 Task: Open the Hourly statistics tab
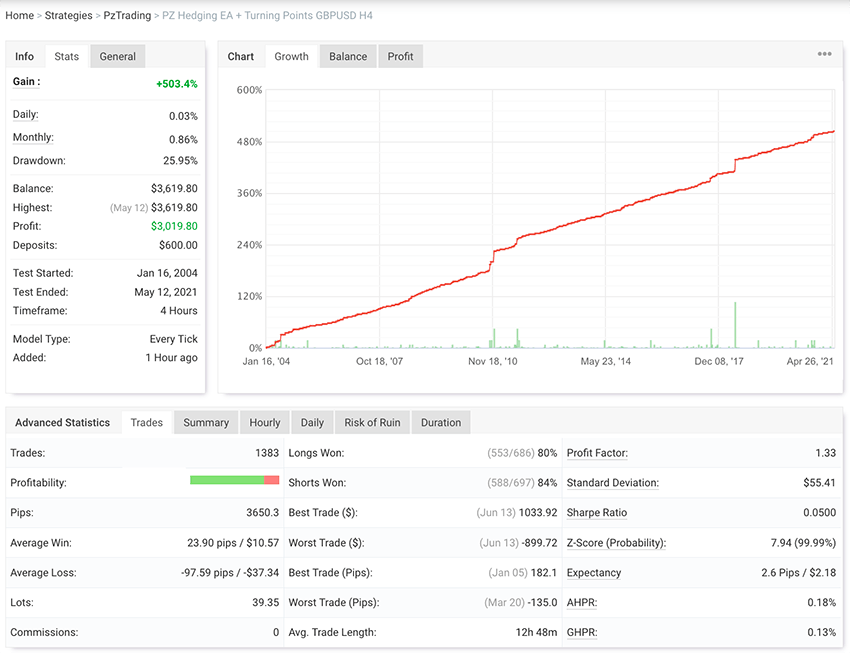(265, 423)
